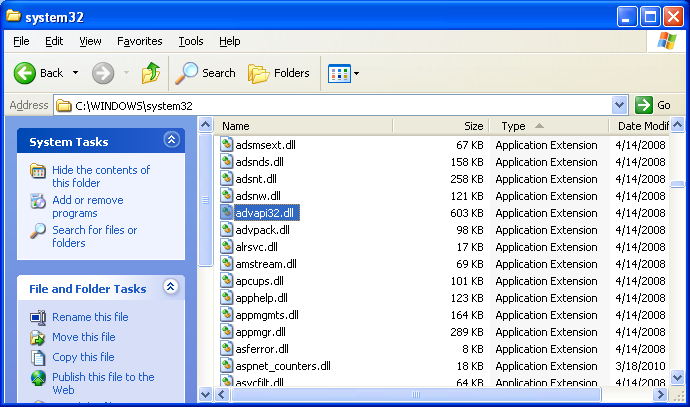
Task: Select the apcups.dll file icon
Action: click(x=227, y=281)
